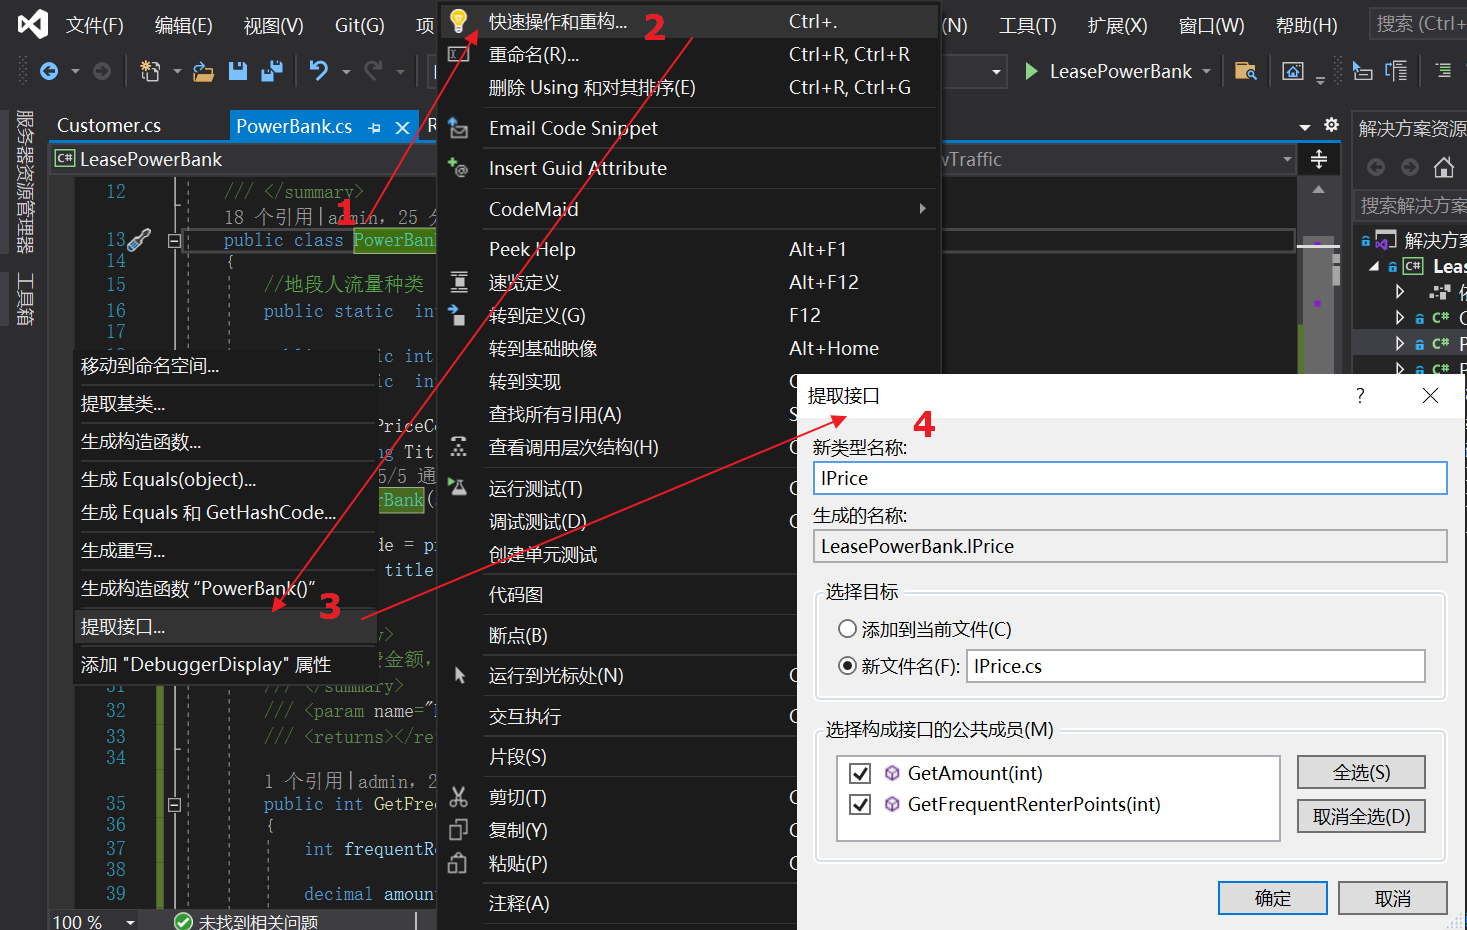Open the 工具箱 side tab
The height and width of the screenshot is (930, 1467).
[x=25, y=299]
